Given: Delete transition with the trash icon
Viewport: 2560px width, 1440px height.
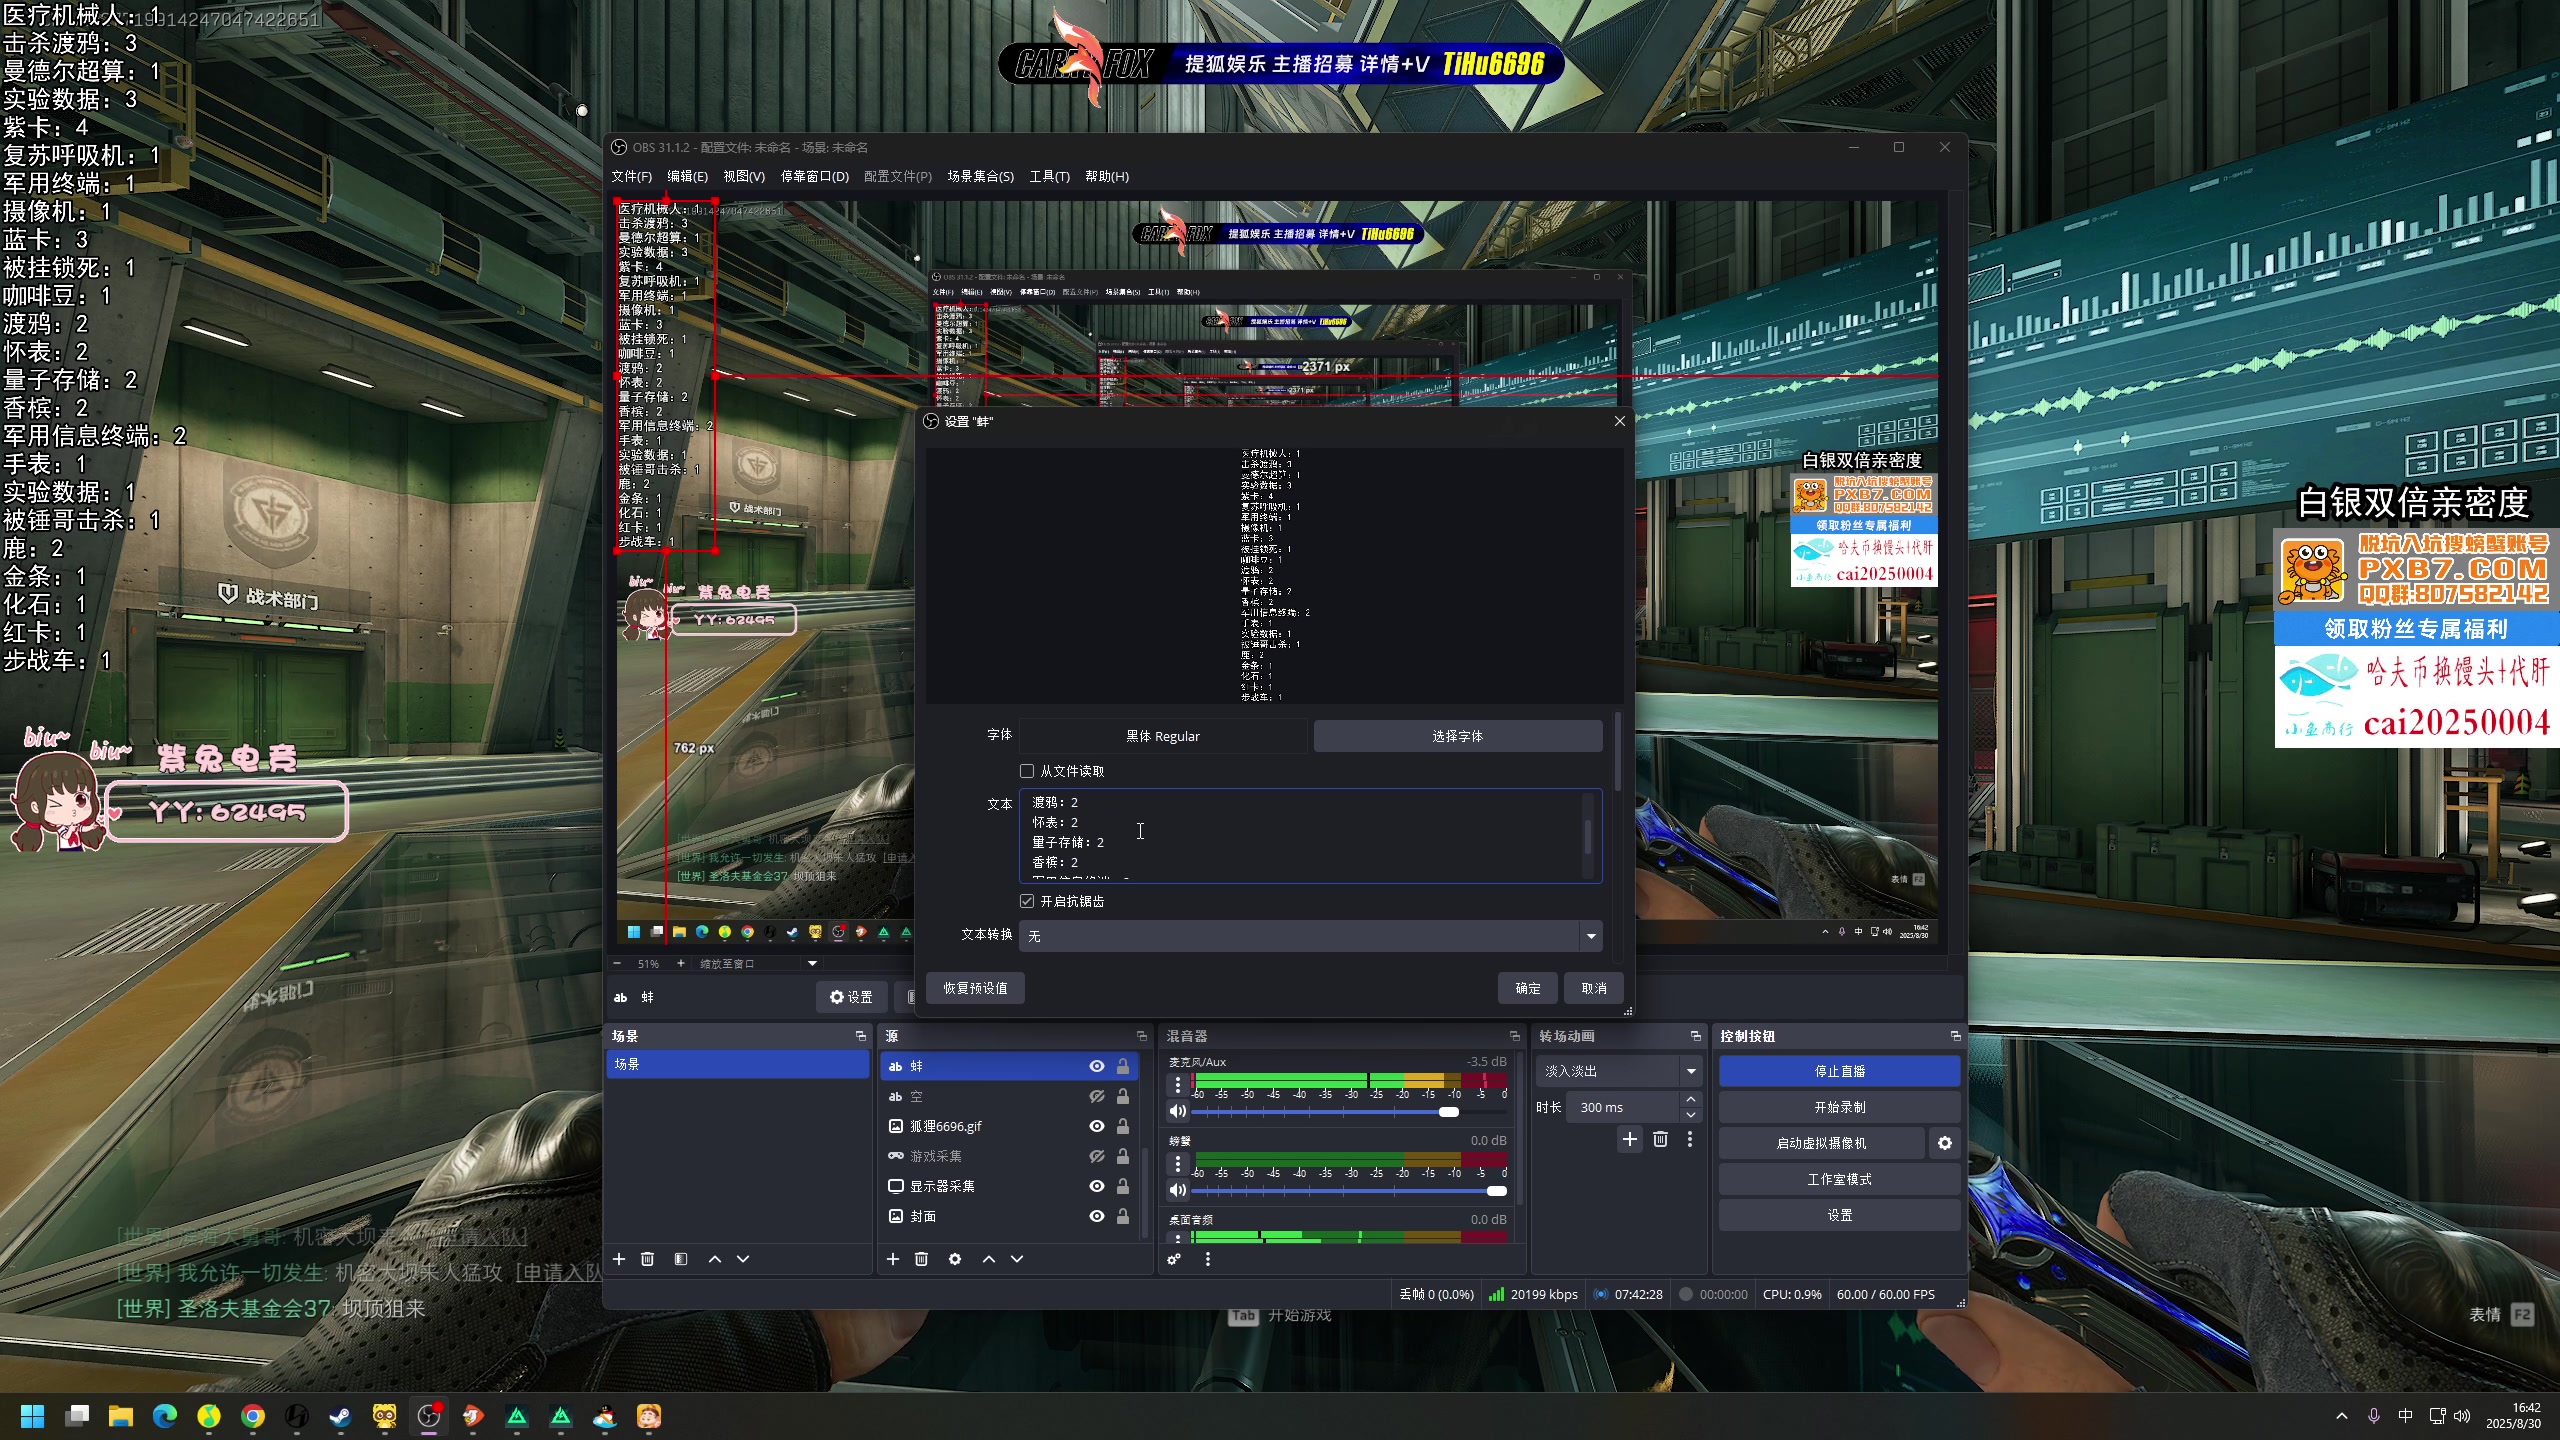Looking at the screenshot, I should pos(1661,1139).
